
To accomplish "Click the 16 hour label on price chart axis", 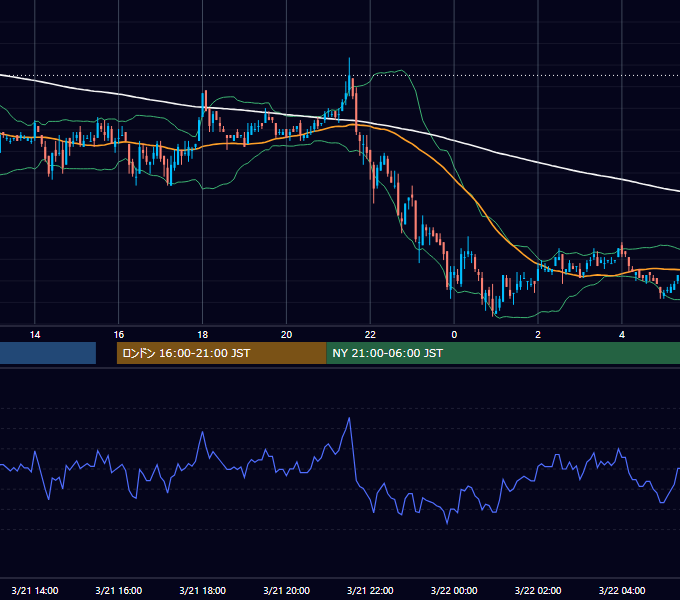I will coord(119,335).
